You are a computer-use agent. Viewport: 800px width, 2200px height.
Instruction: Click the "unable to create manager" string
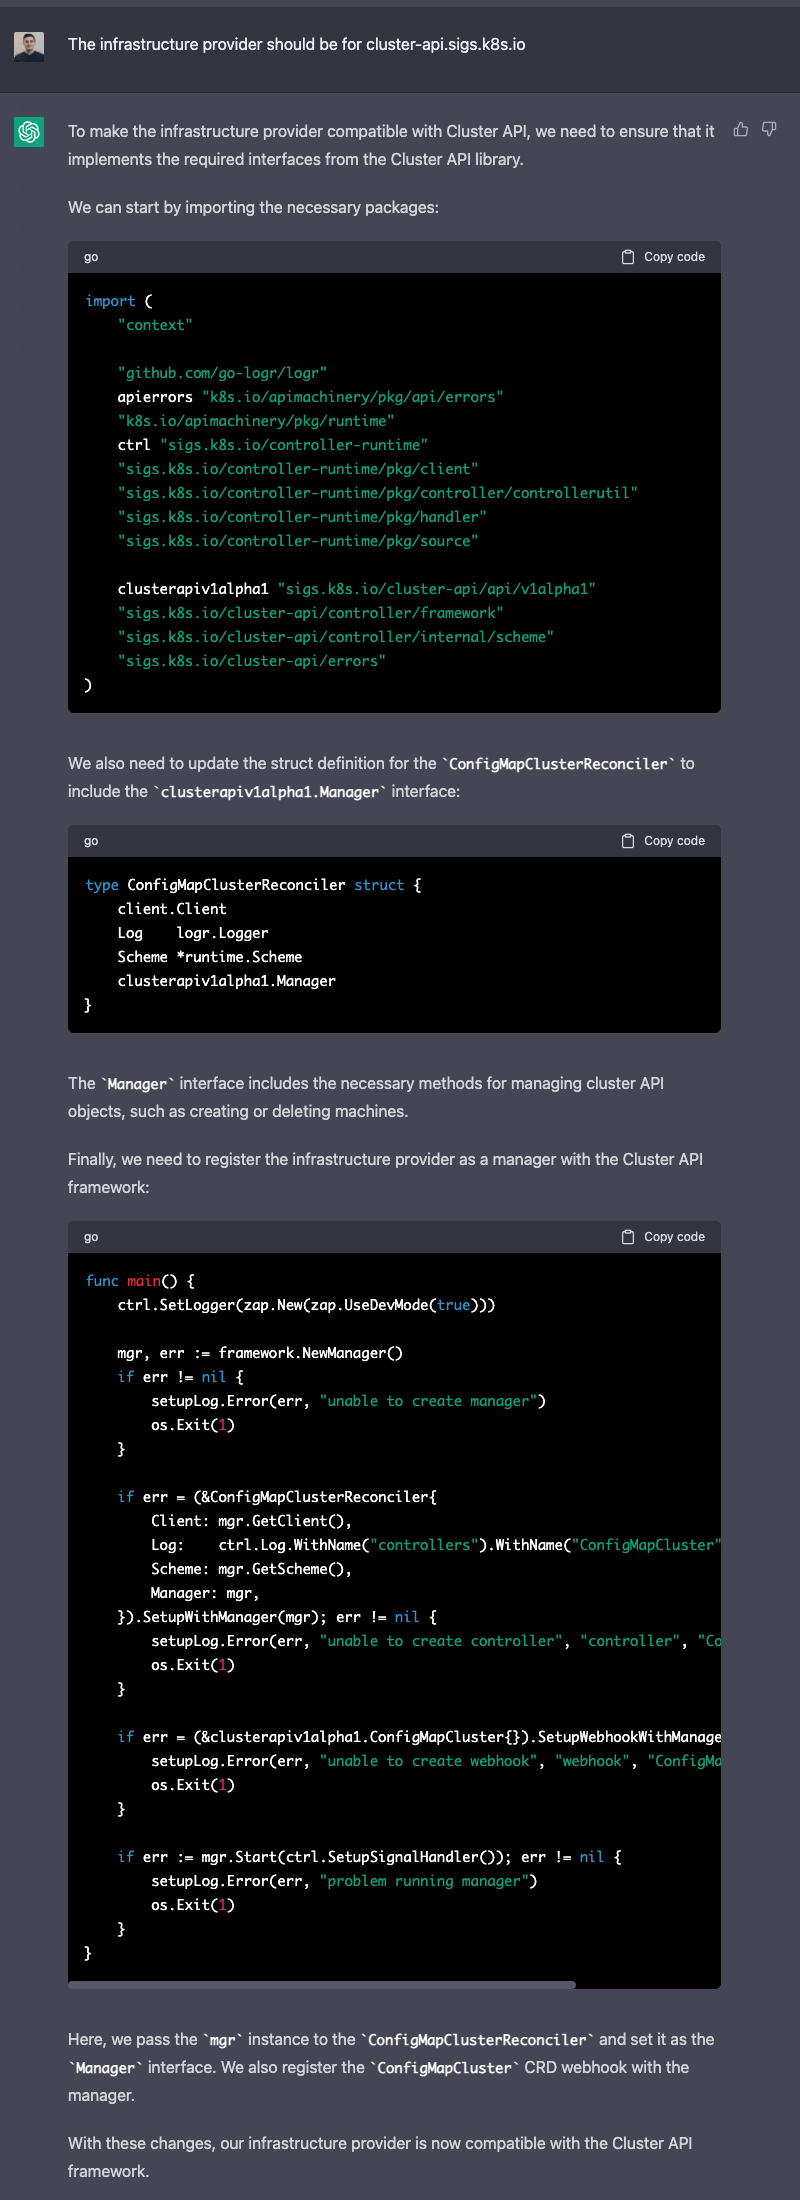[428, 1401]
